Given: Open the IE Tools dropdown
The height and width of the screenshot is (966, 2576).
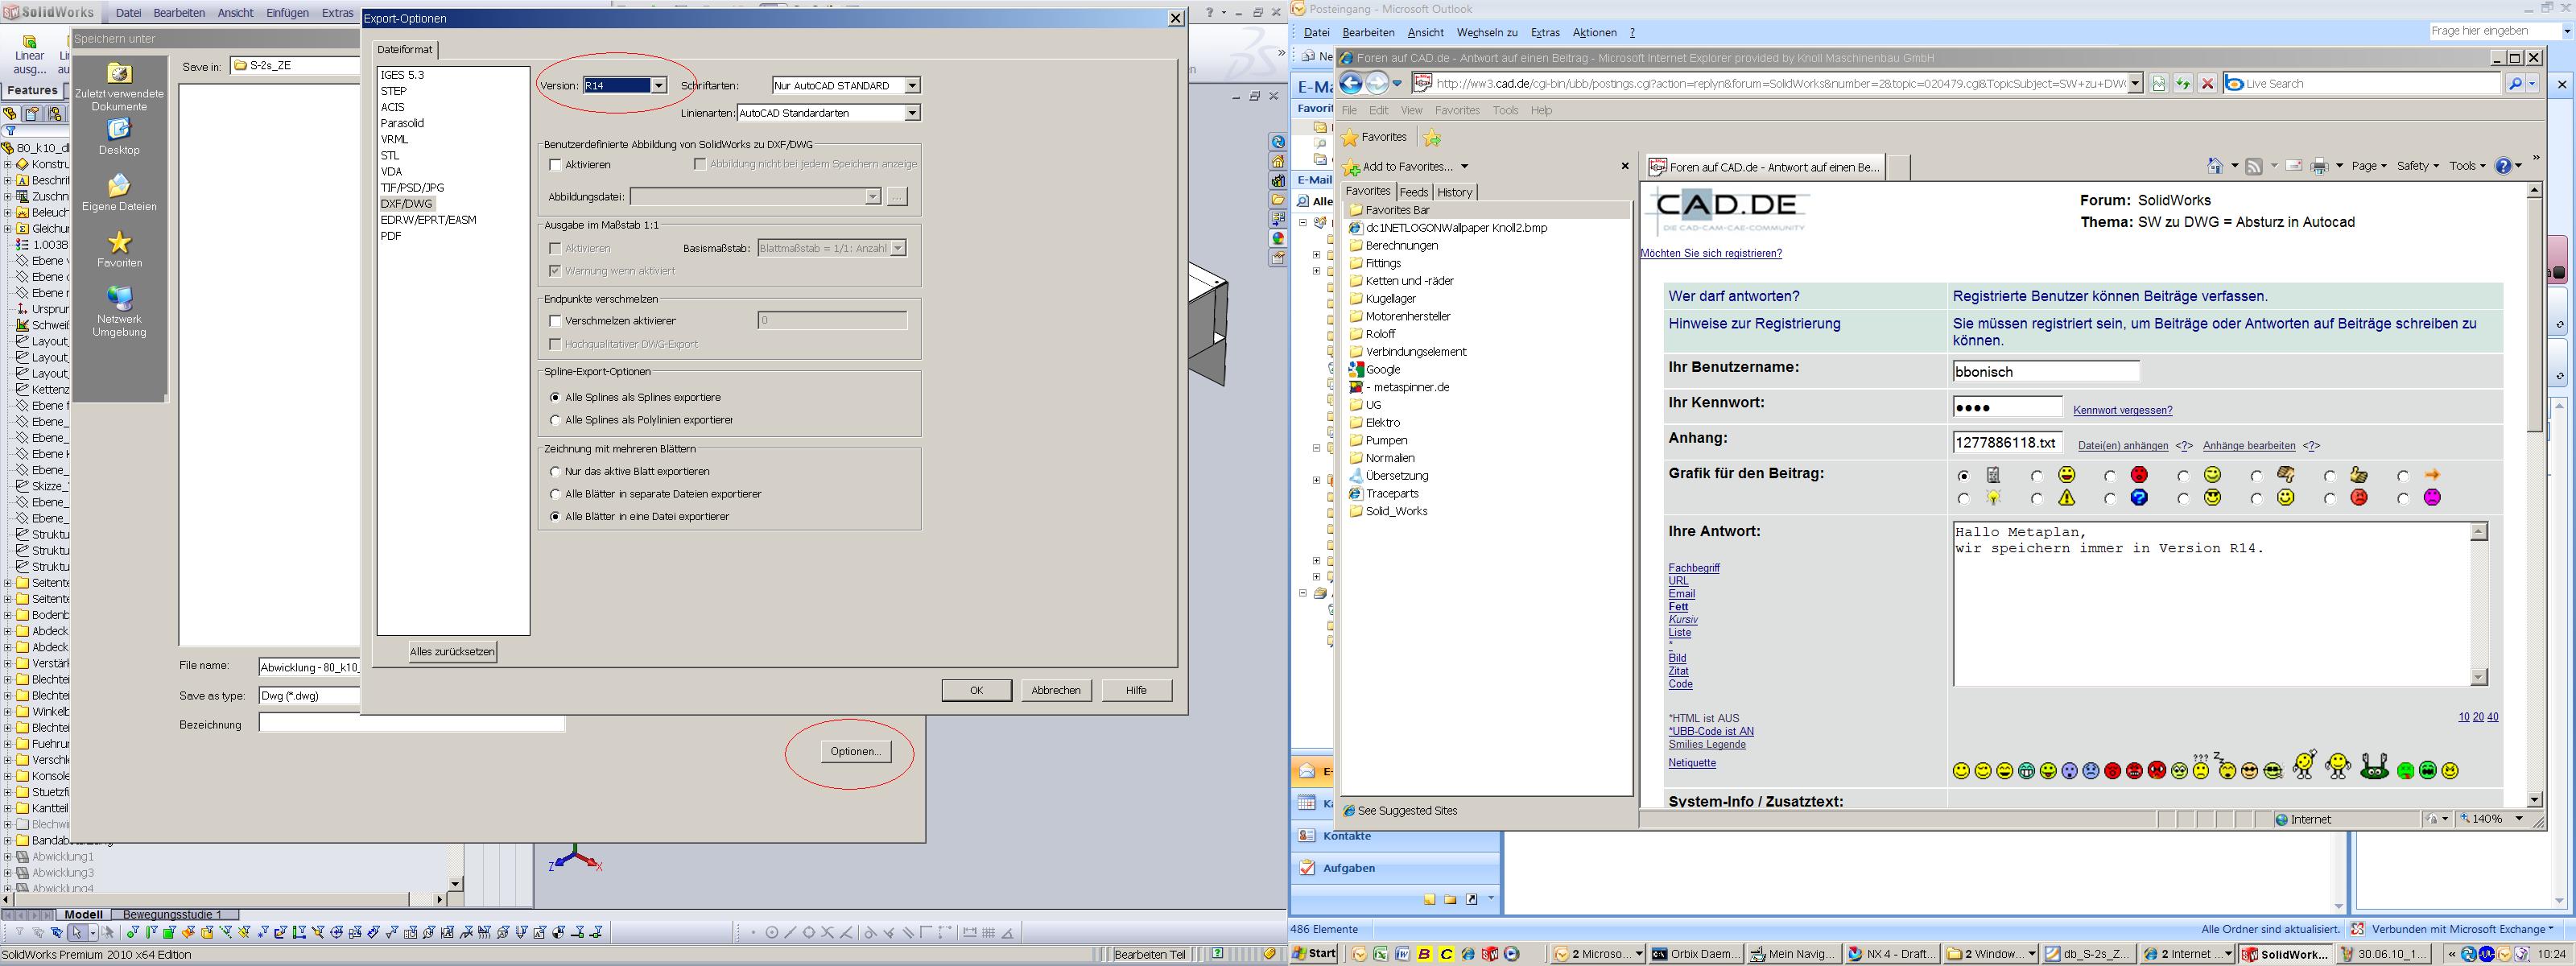Looking at the screenshot, I should (x=2467, y=166).
